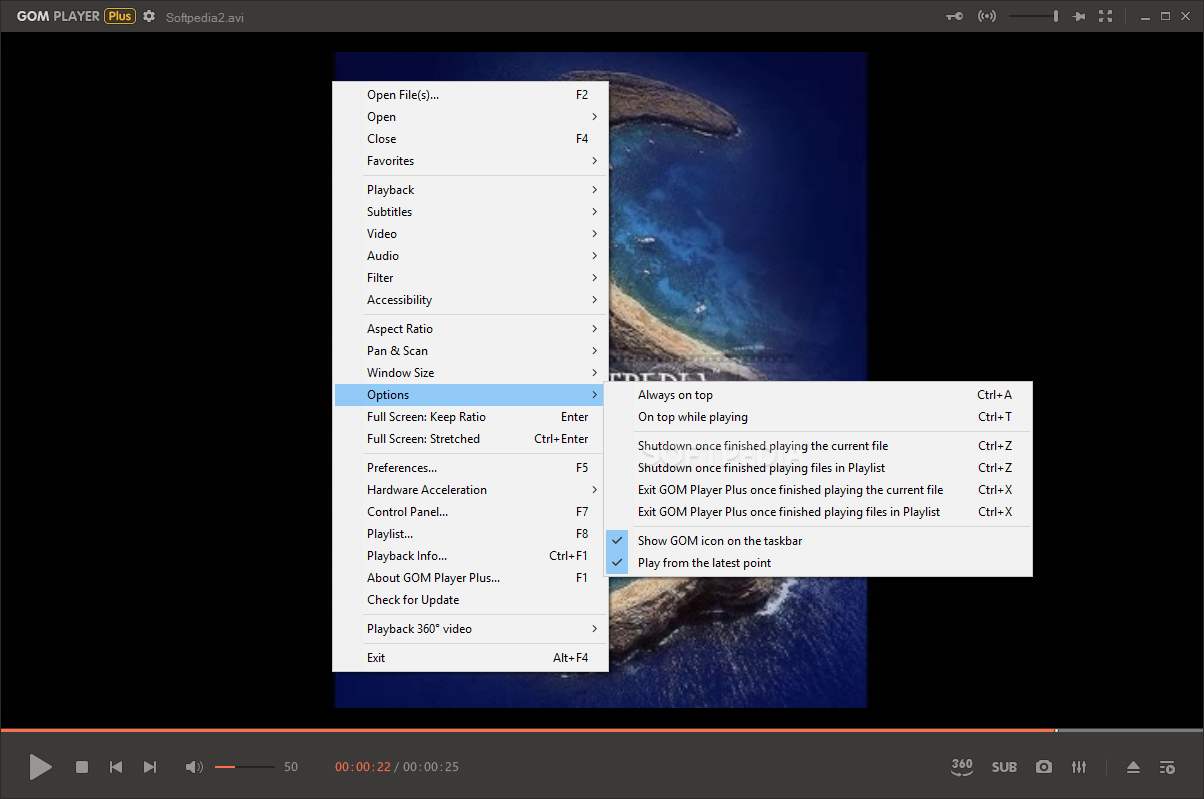1204x799 pixels.
Task: Expand the Open submenu
Action: [x=470, y=117]
